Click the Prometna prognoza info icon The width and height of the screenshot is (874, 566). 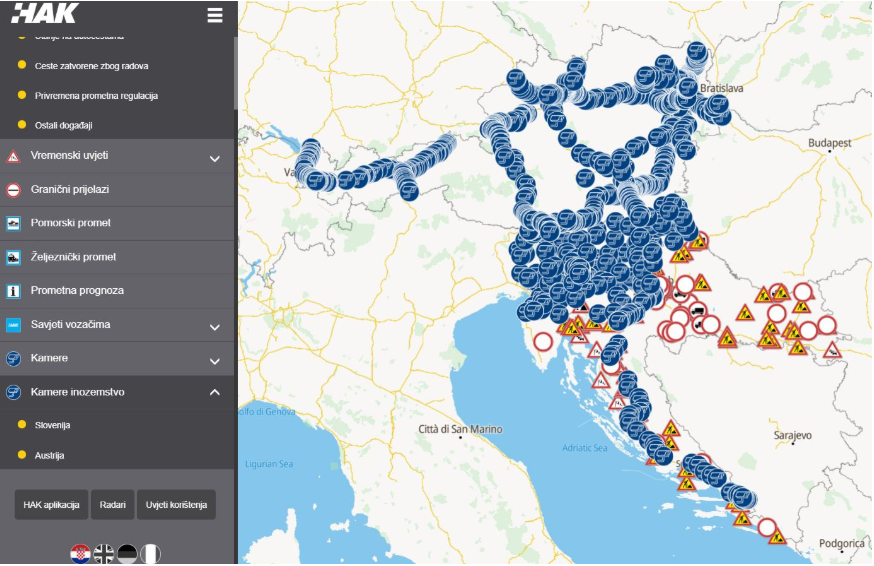click(x=13, y=291)
